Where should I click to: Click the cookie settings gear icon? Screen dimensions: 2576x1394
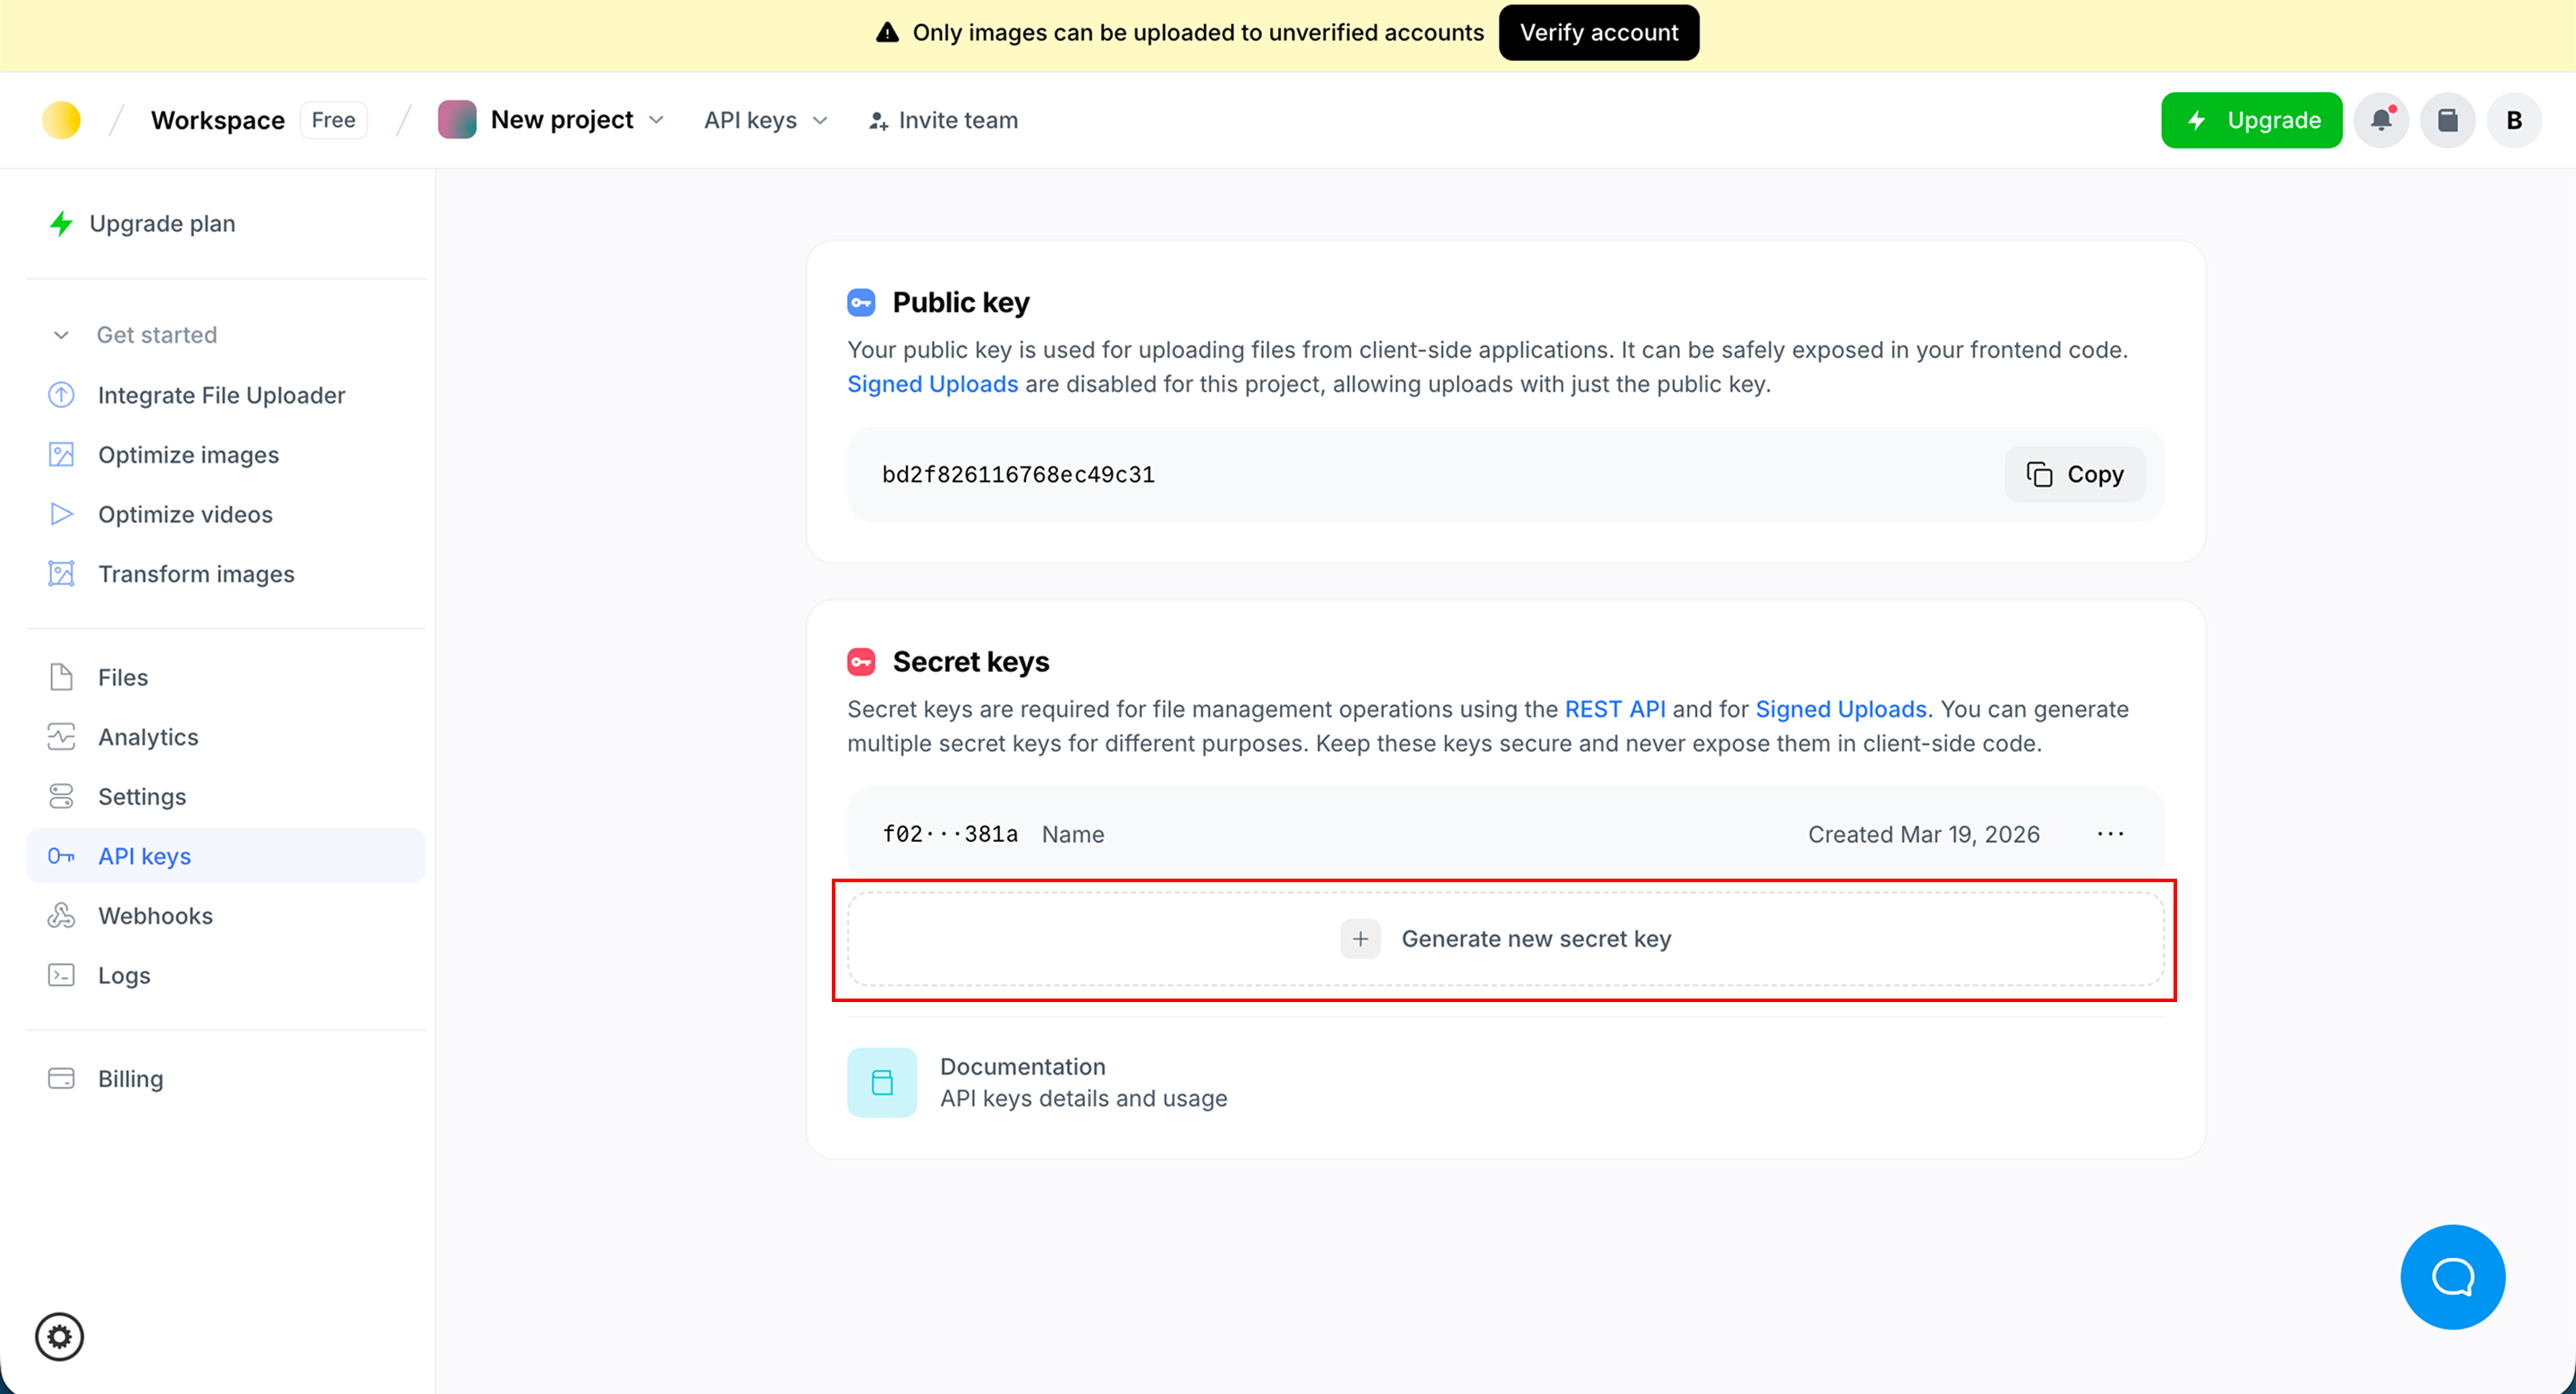pyautogui.click(x=60, y=1336)
